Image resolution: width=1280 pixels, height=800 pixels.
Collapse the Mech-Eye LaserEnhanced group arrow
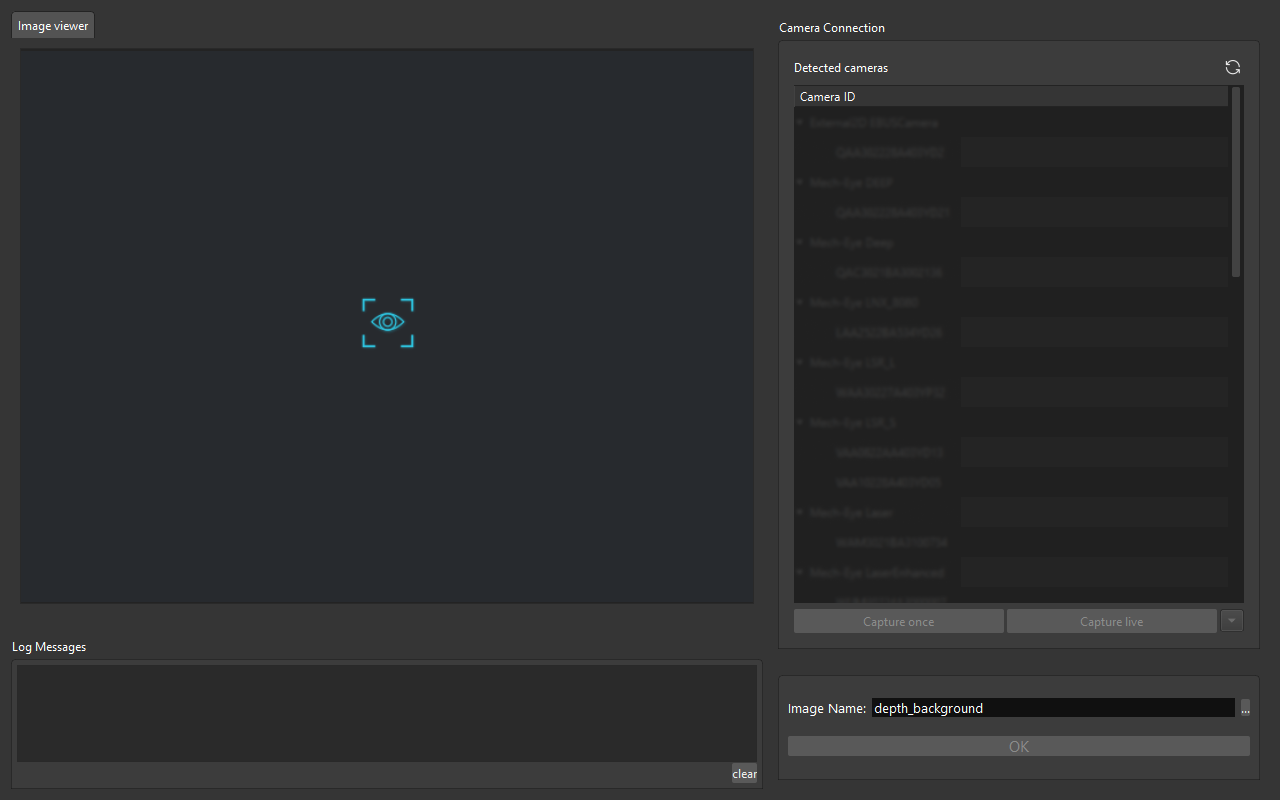tap(800, 572)
